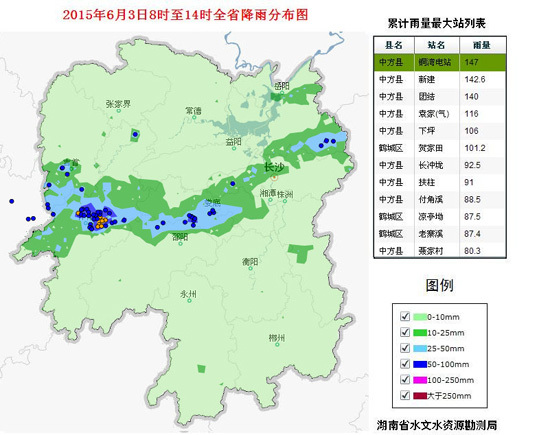Click the blue station dot near 张家界
This screenshot has height=435, width=550.
click(x=135, y=134)
